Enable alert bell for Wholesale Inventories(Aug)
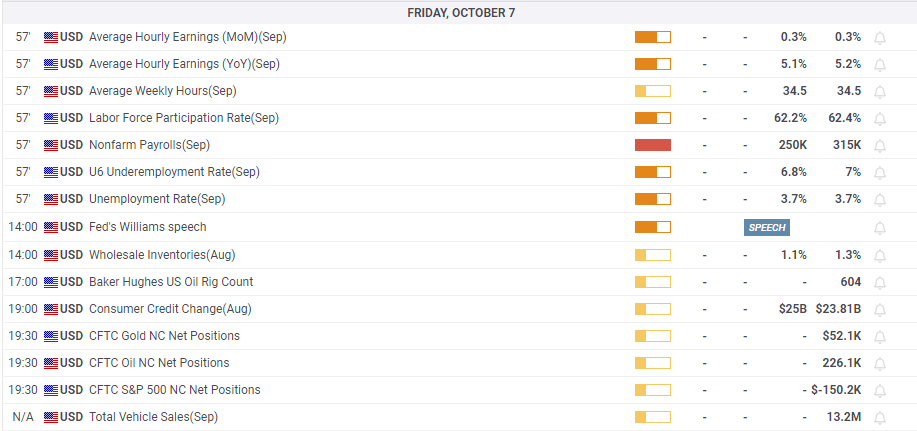 (x=880, y=255)
